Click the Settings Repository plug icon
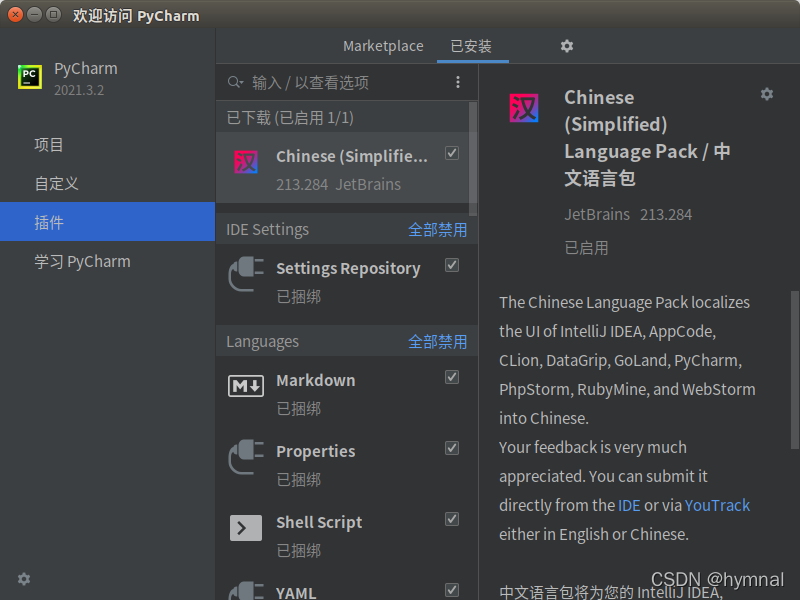The width and height of the screenshot is (800, 600). (246, 274)
